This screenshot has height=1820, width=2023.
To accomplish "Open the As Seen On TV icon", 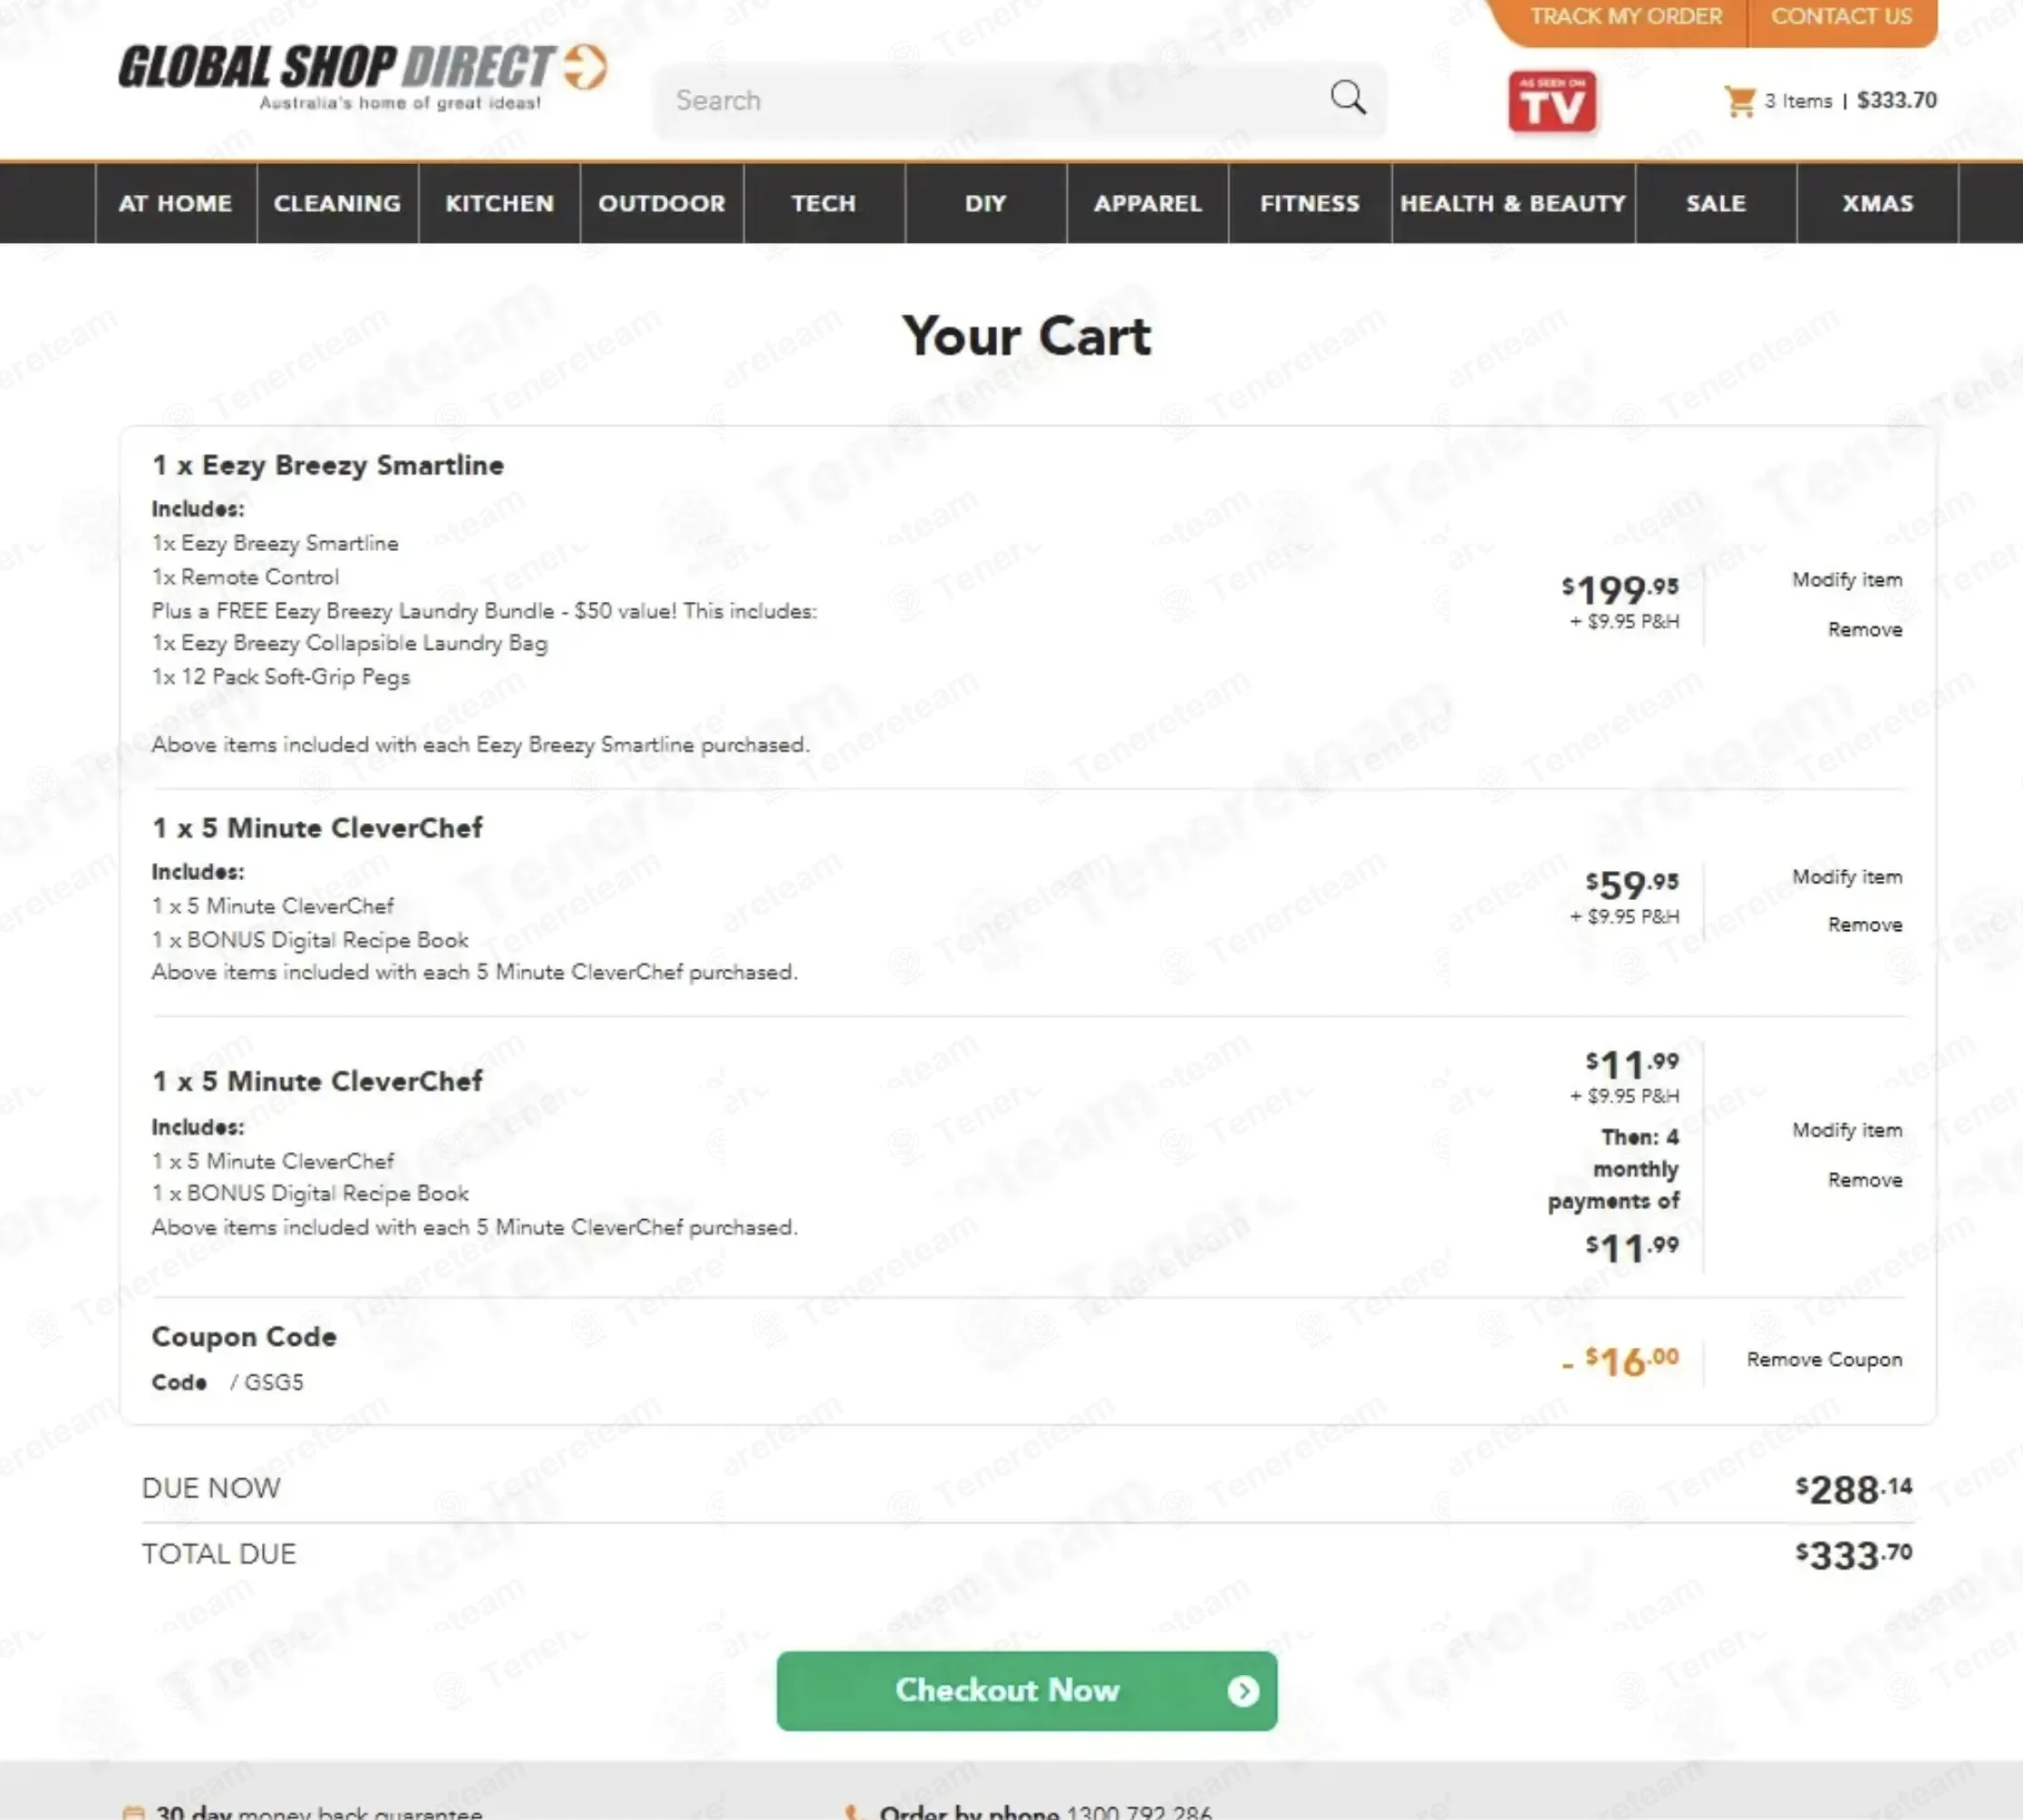I will coord(1552,102).
